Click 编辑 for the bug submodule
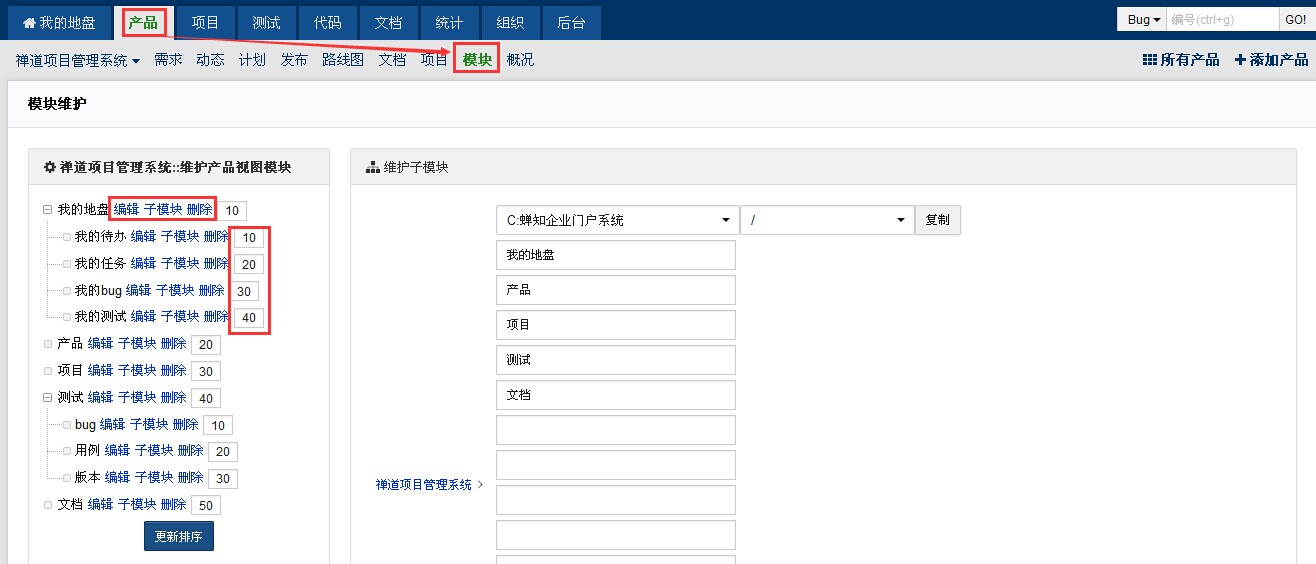The image size is (1316, 564). 112,424
